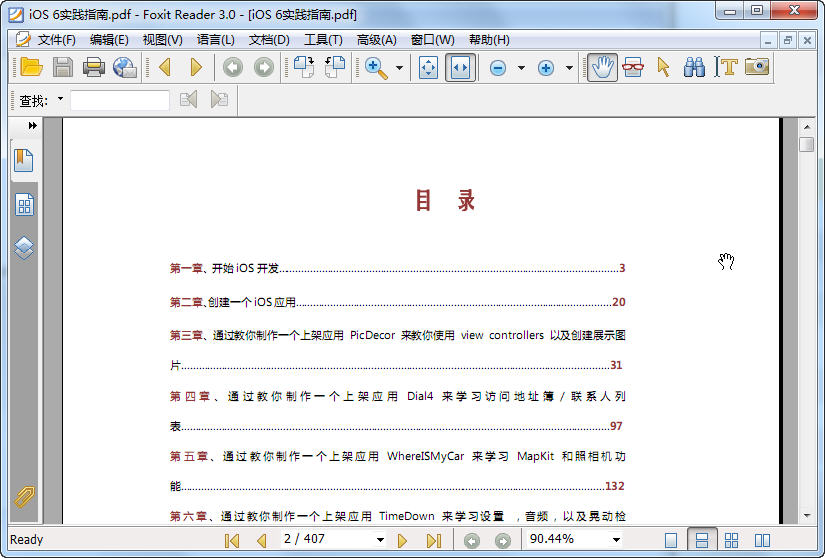Click the scrollbar down arrow

[x=807, y=516]
